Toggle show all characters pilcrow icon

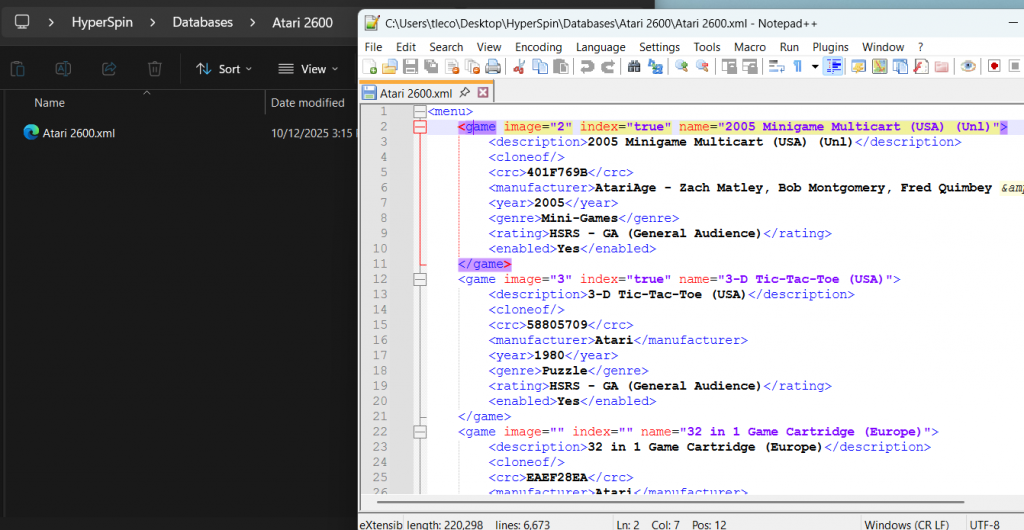point(797,67)
